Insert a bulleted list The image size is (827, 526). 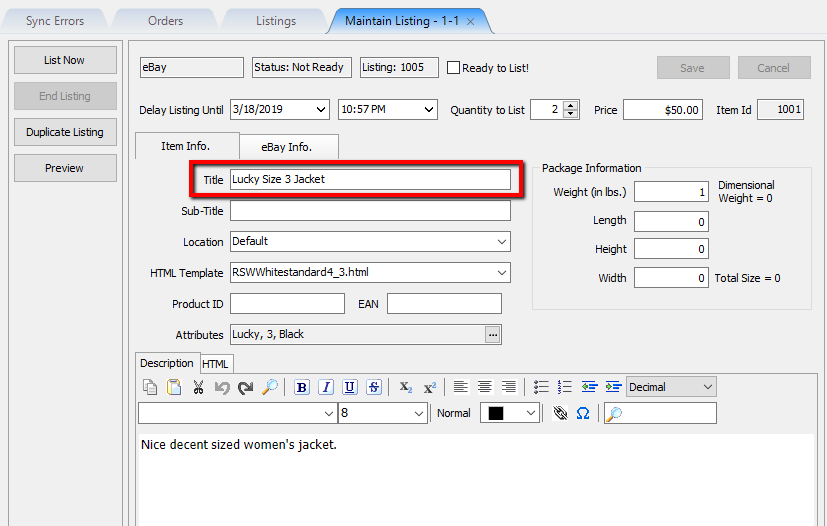pos(541,387)
